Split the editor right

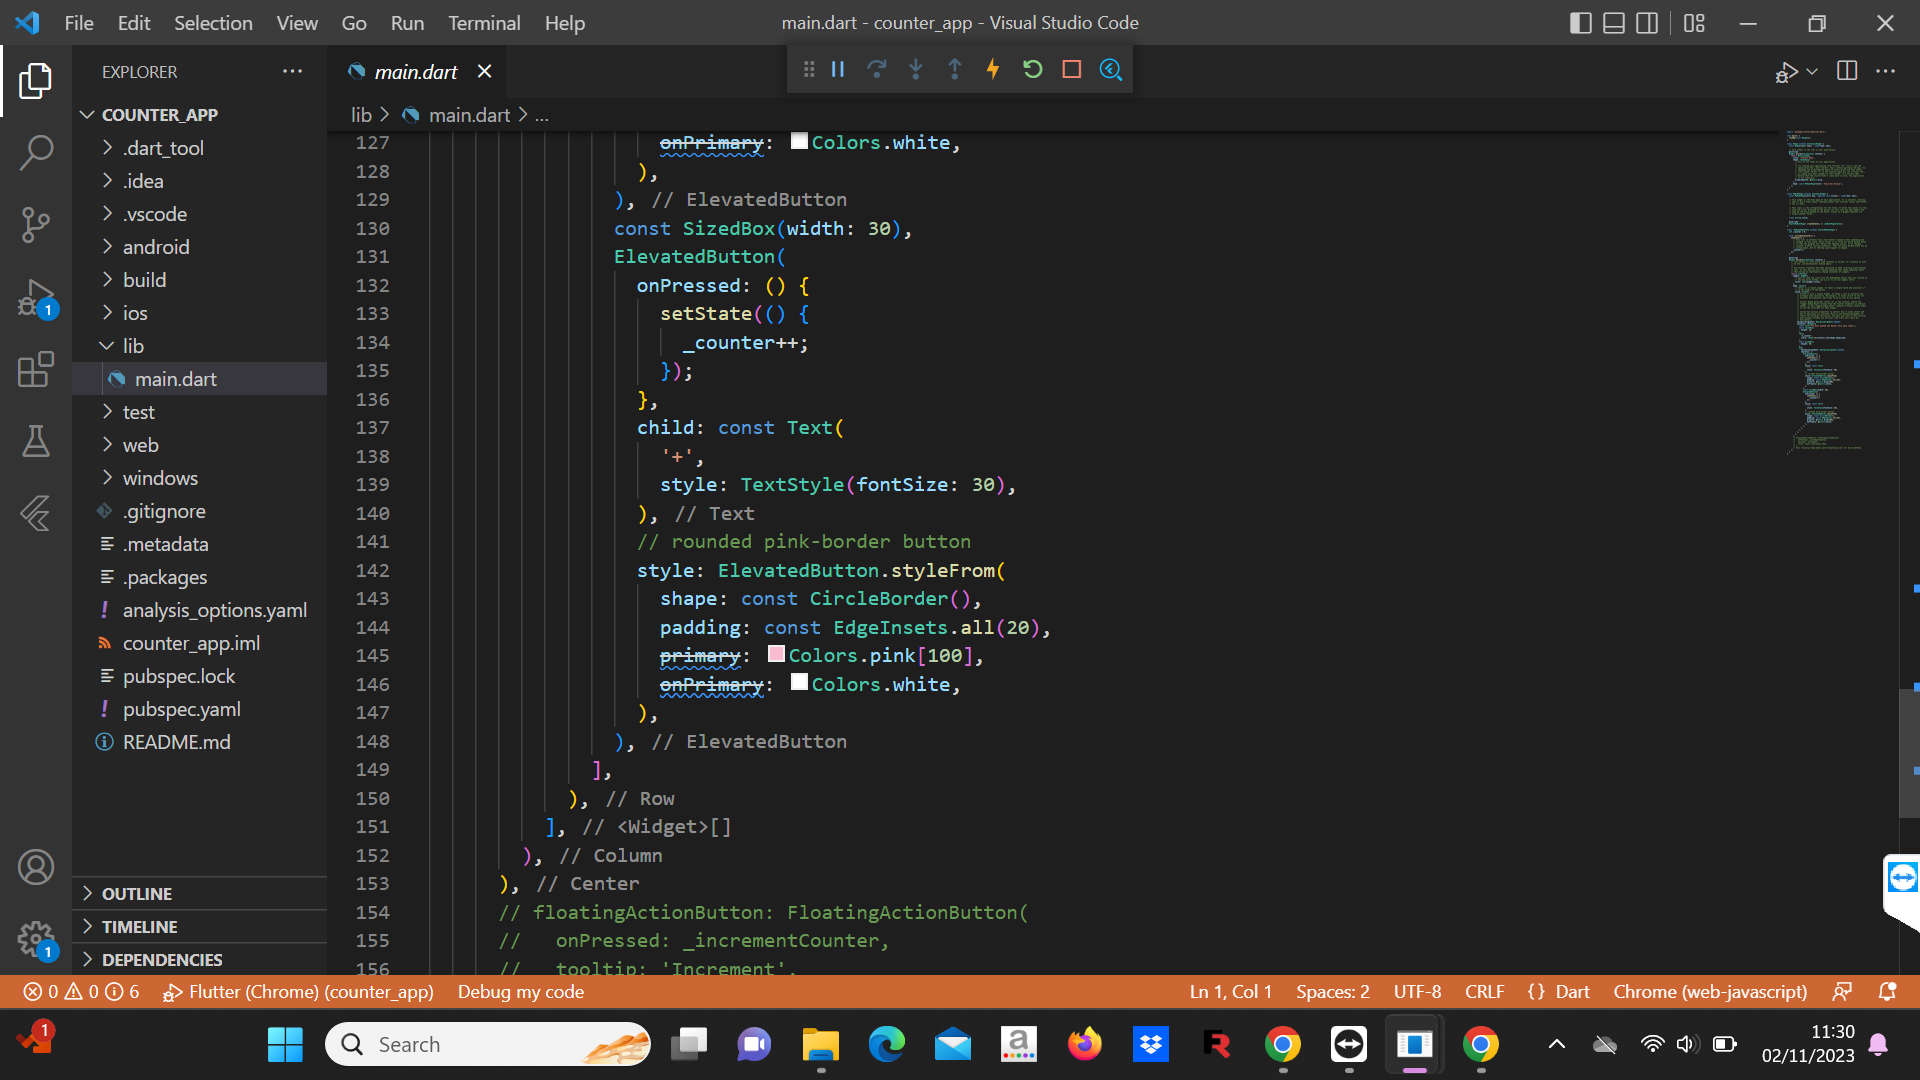[x=1847, y=71]
